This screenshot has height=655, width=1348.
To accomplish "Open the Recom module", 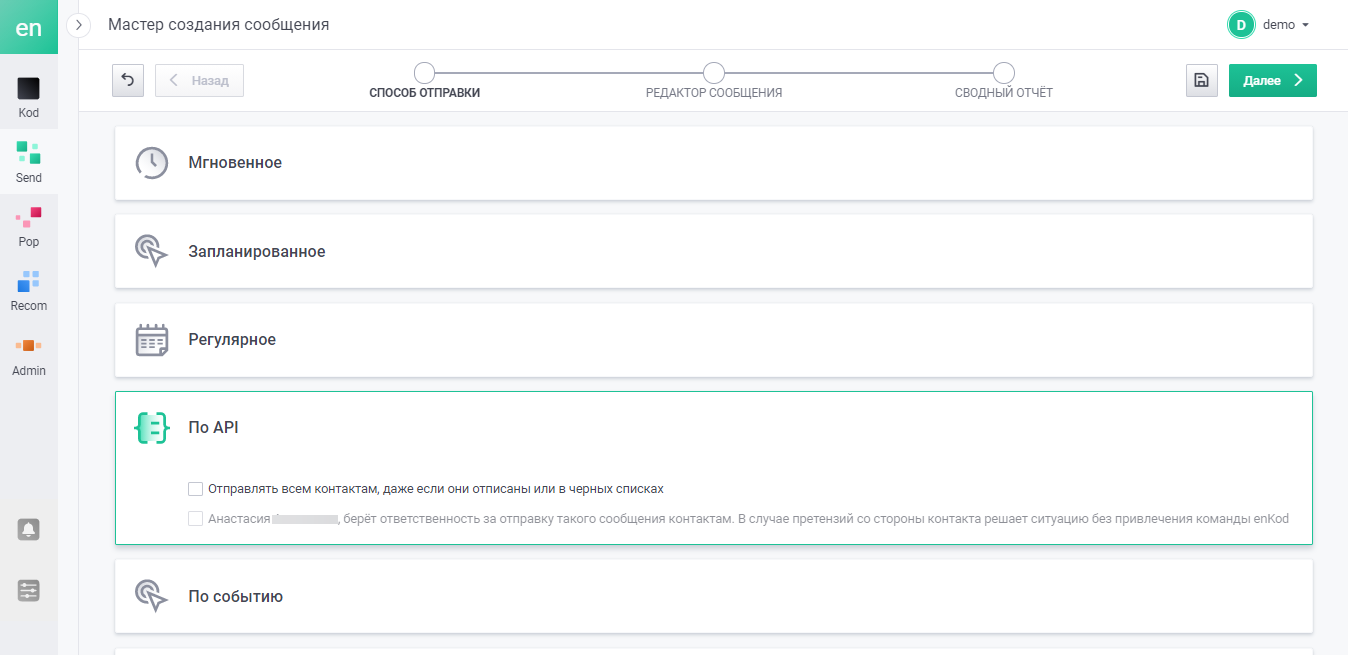I will coord(29,290).
